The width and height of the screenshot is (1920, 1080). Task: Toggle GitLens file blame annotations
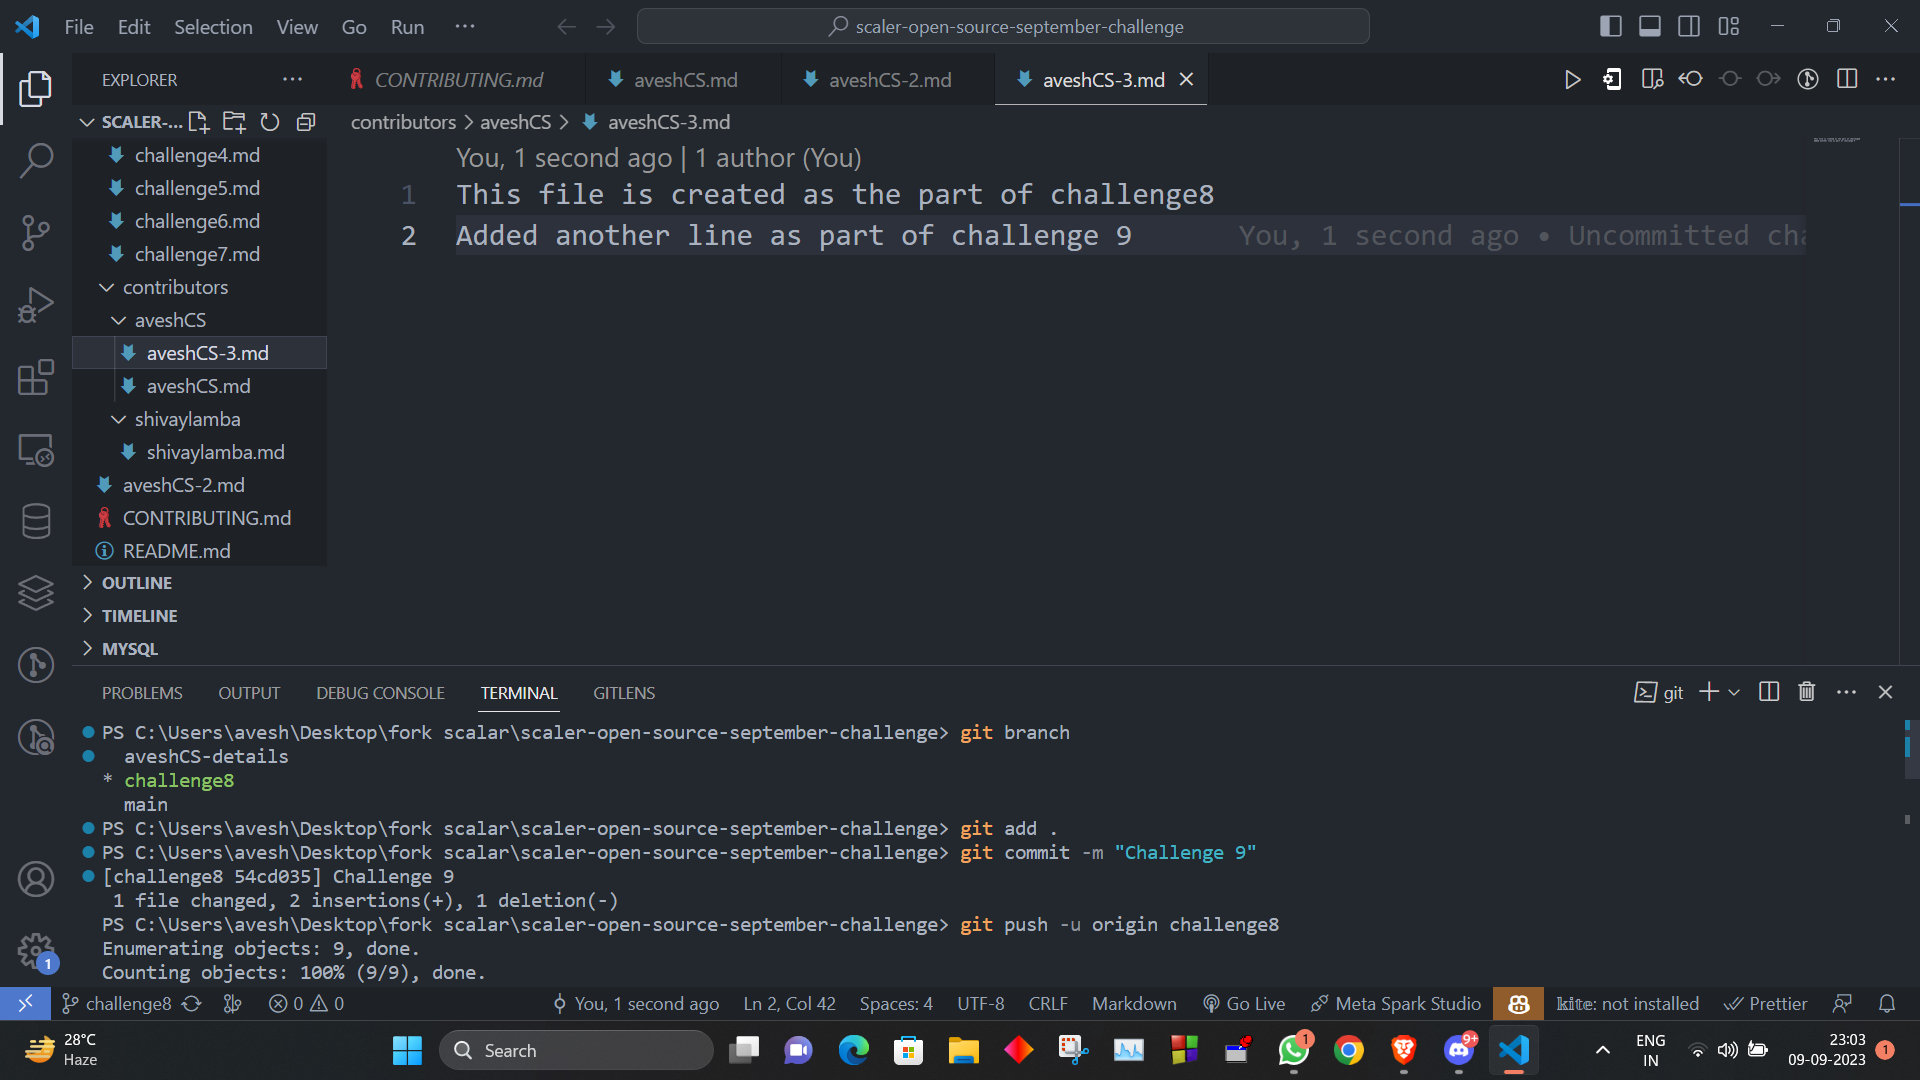coord(1808,80)
